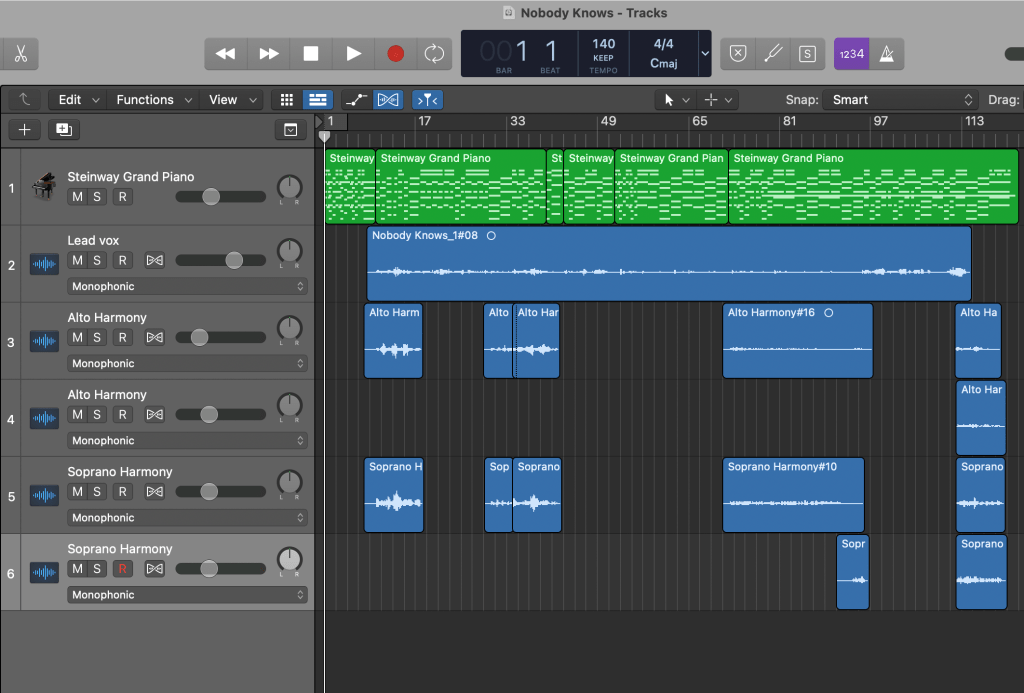Solo the Steinway Grand Piano track

pos(97,197)
